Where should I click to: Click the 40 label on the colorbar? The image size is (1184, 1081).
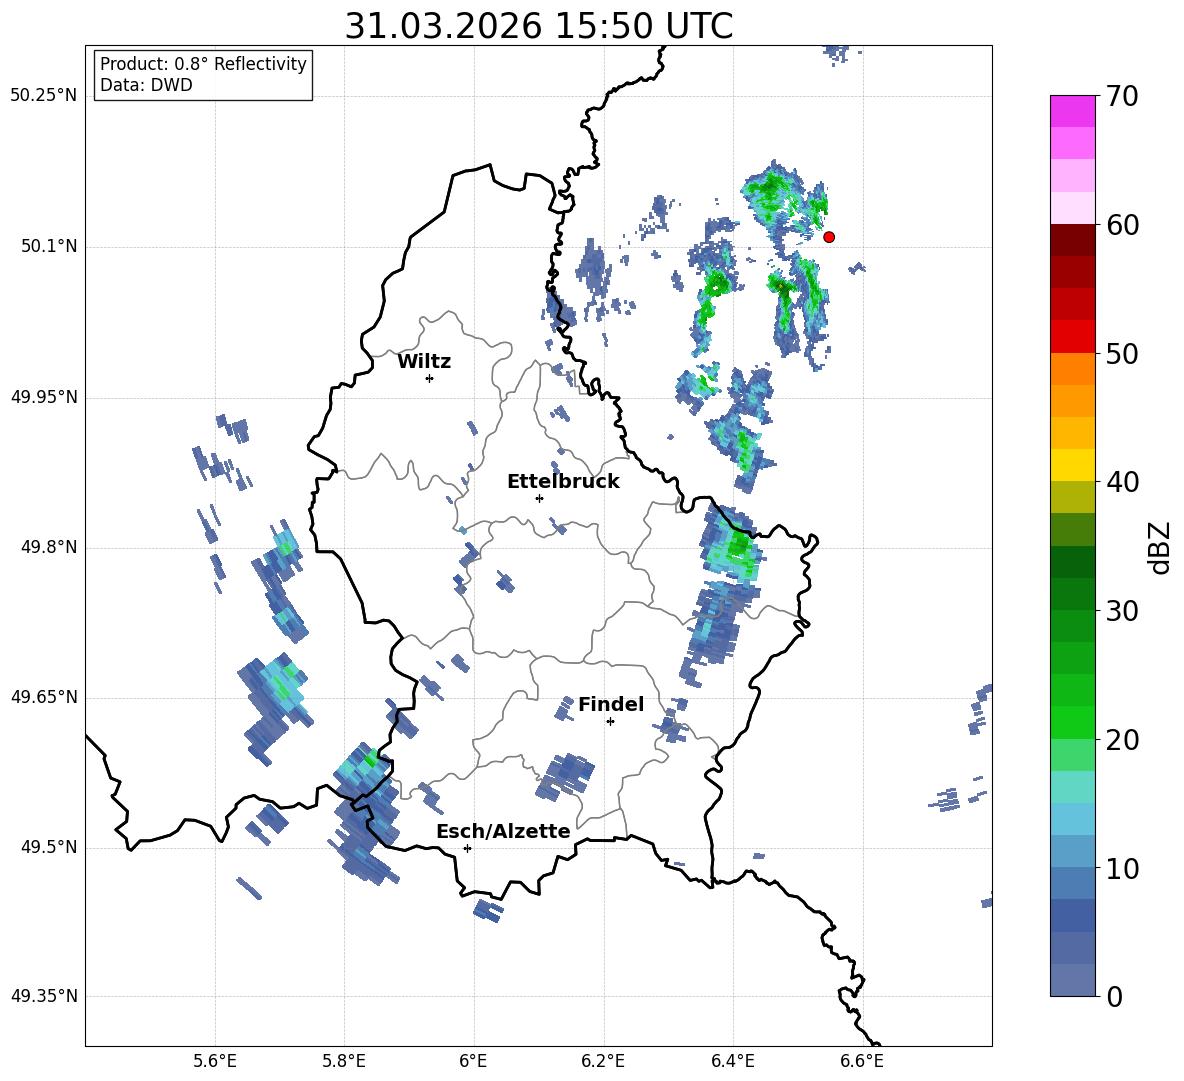coord(1122,482)
